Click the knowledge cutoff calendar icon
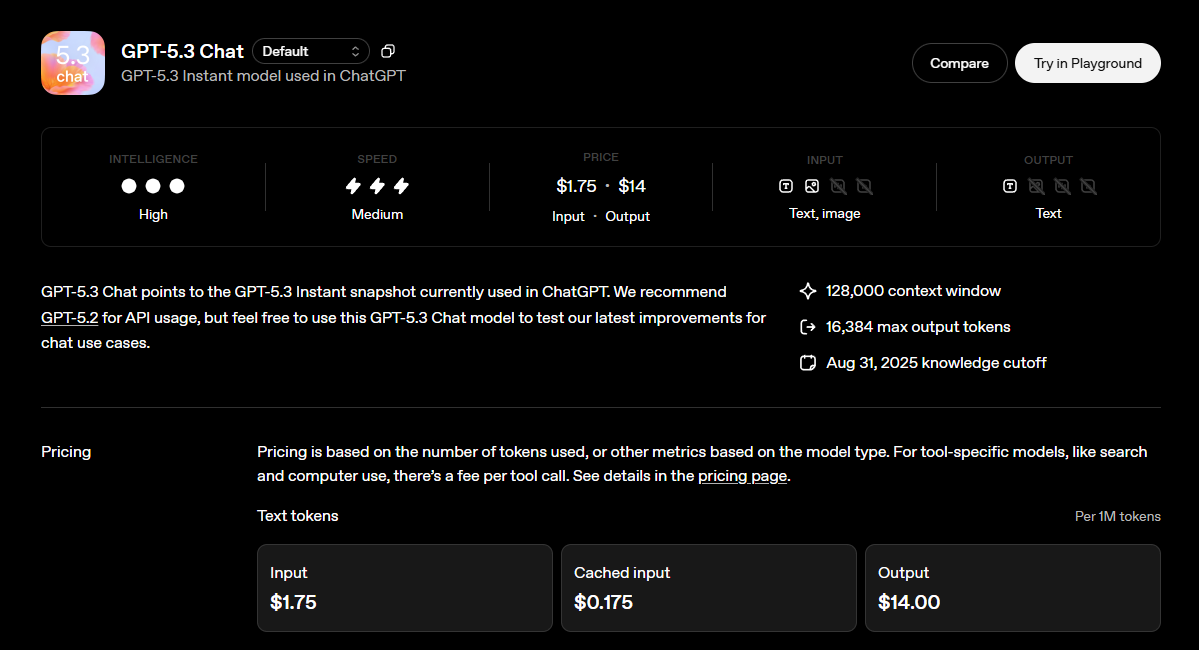 807,362
